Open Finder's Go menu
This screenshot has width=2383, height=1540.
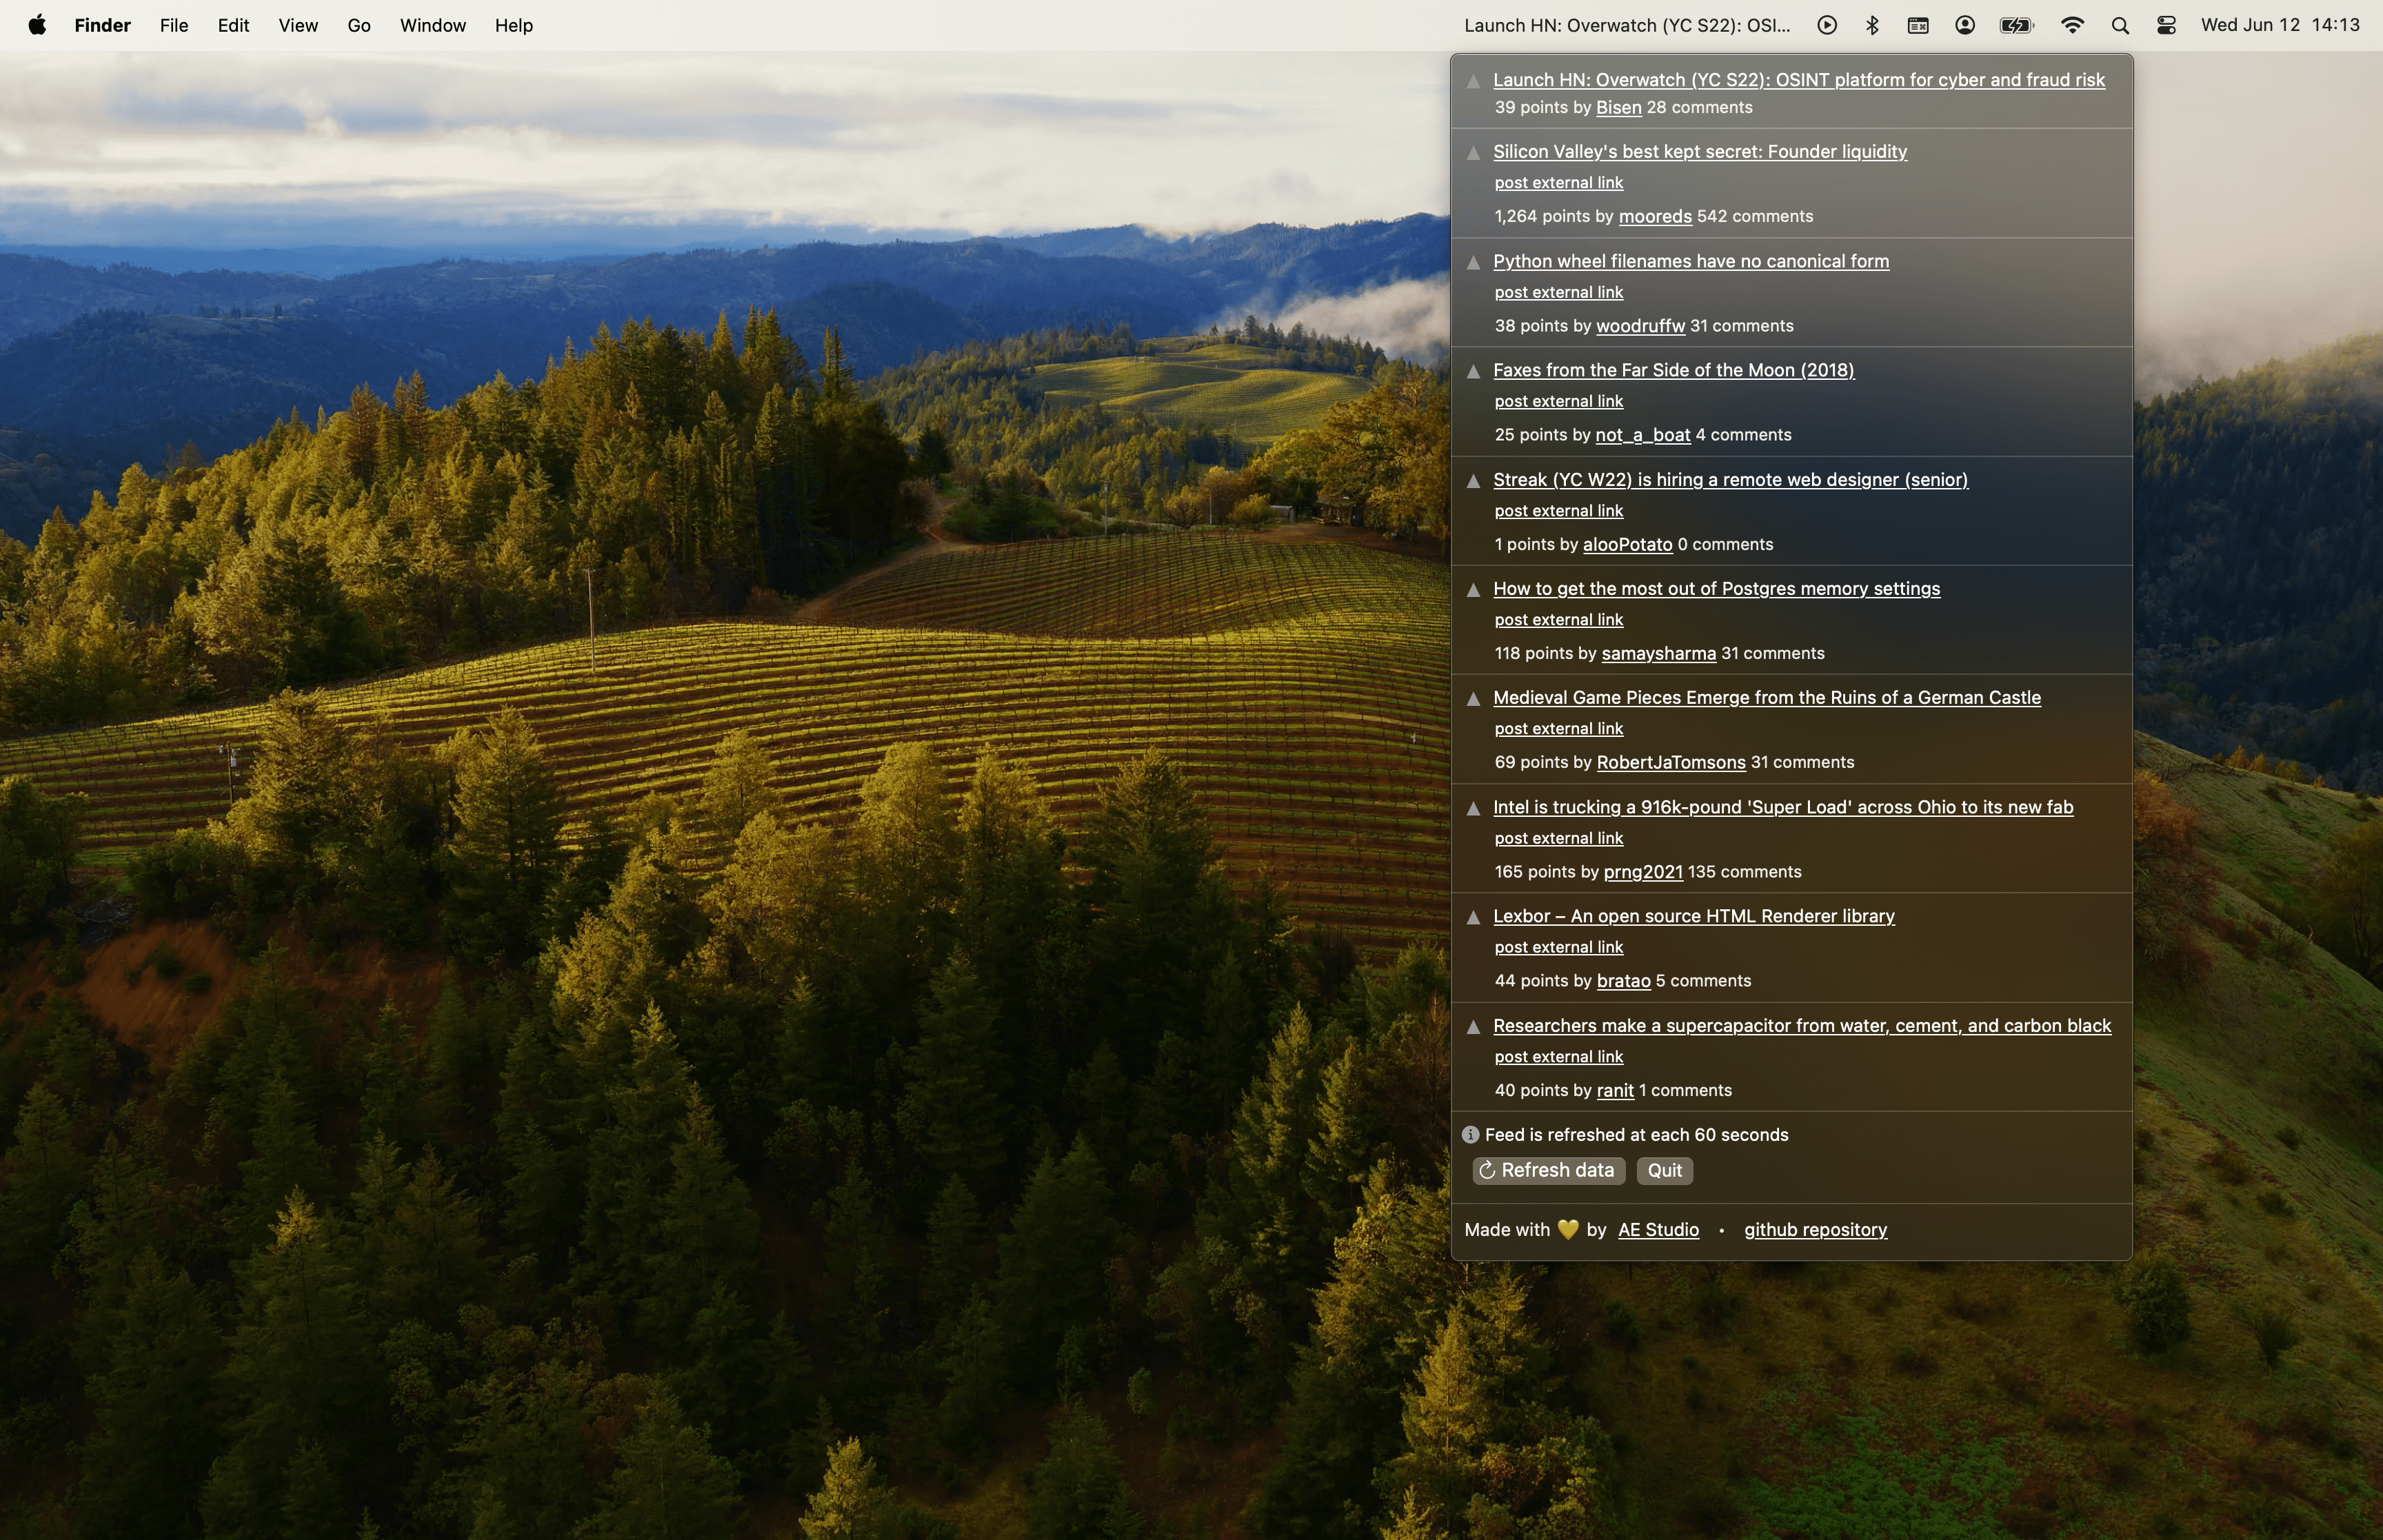coord(359,25)
